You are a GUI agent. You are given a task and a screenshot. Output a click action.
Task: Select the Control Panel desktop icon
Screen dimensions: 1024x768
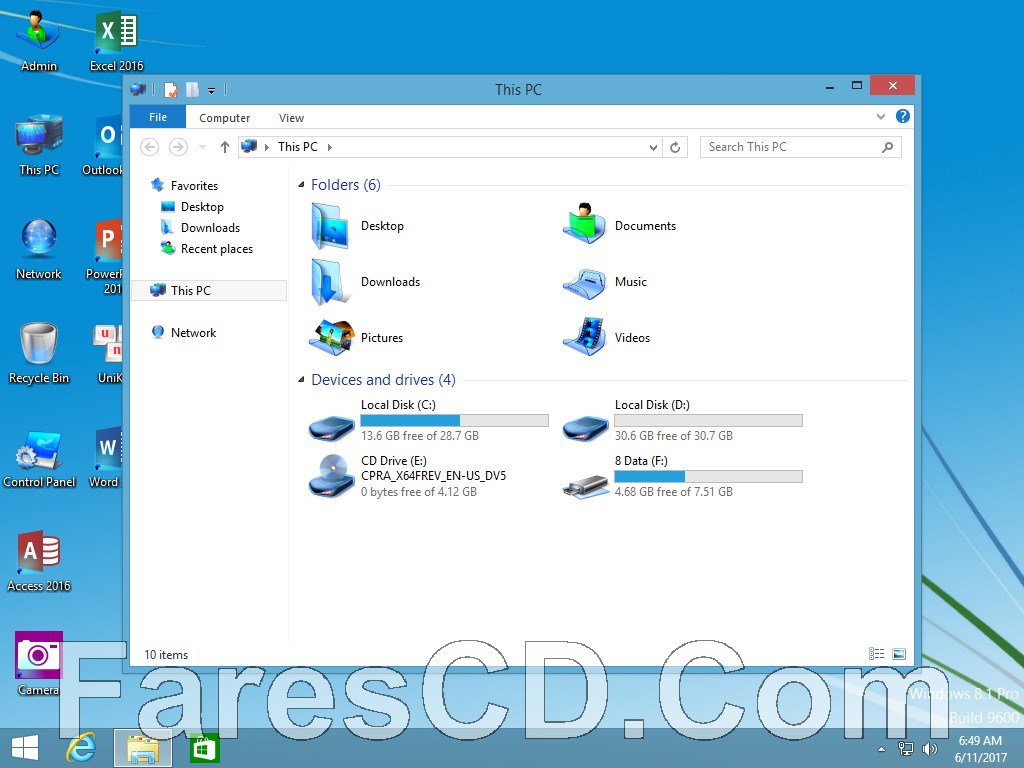[x=39, y=457]
